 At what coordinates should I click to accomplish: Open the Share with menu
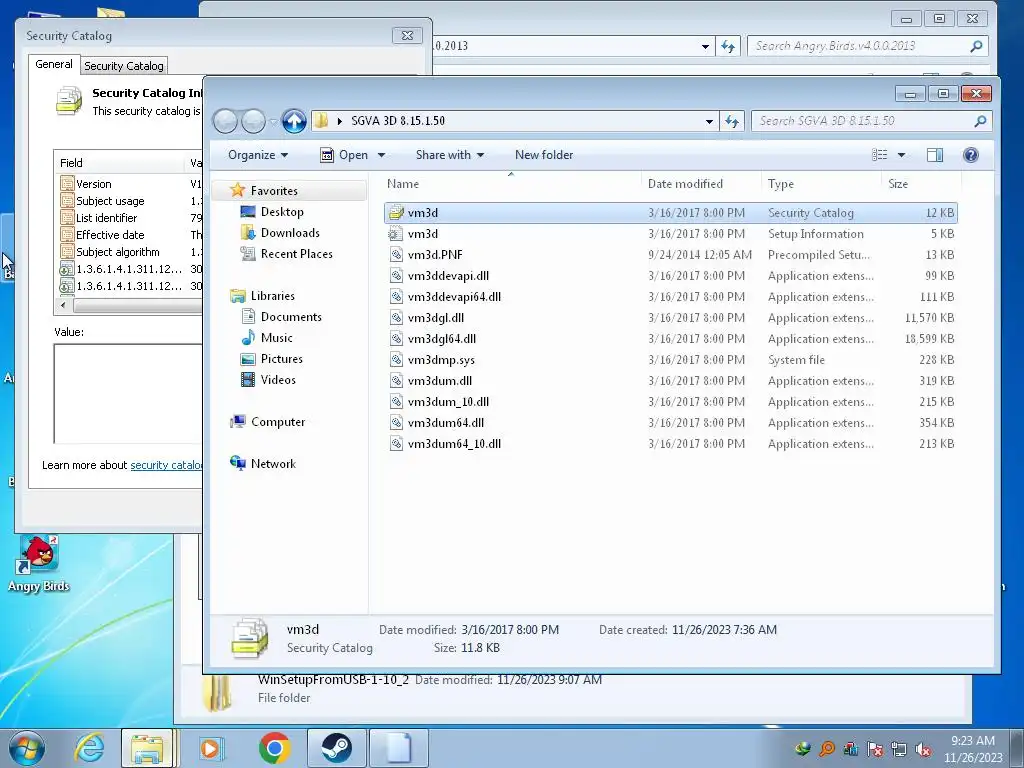point(450,155)
